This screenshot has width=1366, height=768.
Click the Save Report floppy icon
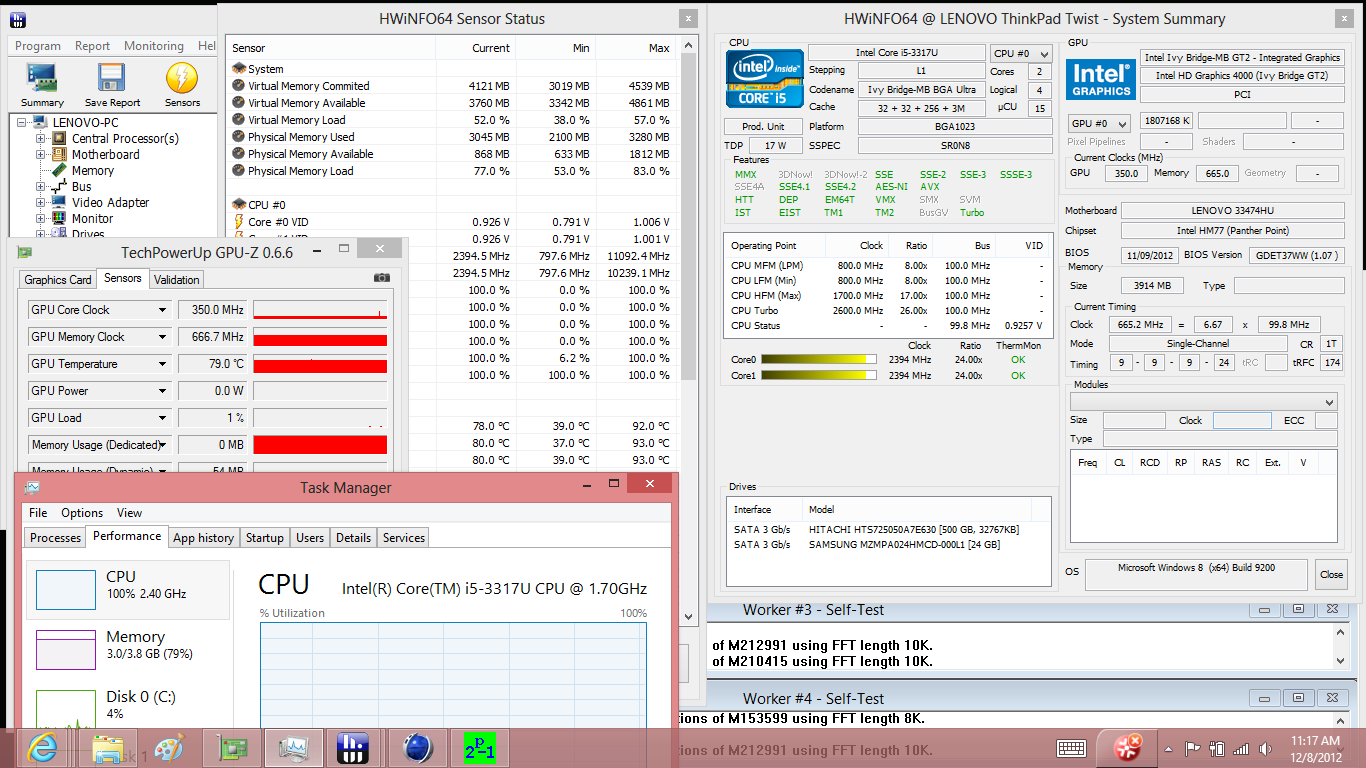pos(112,84)
